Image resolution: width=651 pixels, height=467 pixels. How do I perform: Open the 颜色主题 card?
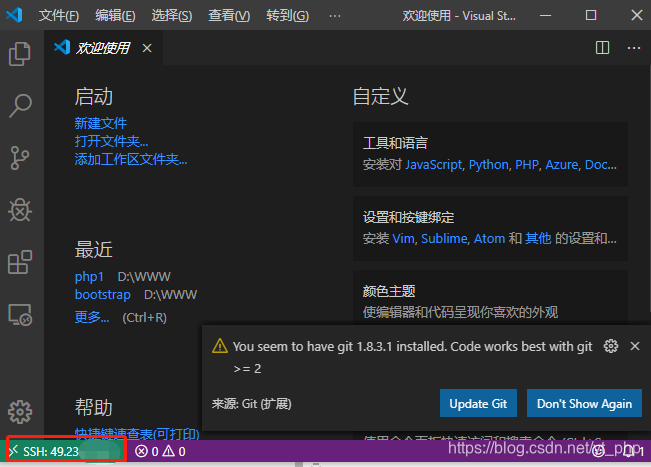coord(490,298)
